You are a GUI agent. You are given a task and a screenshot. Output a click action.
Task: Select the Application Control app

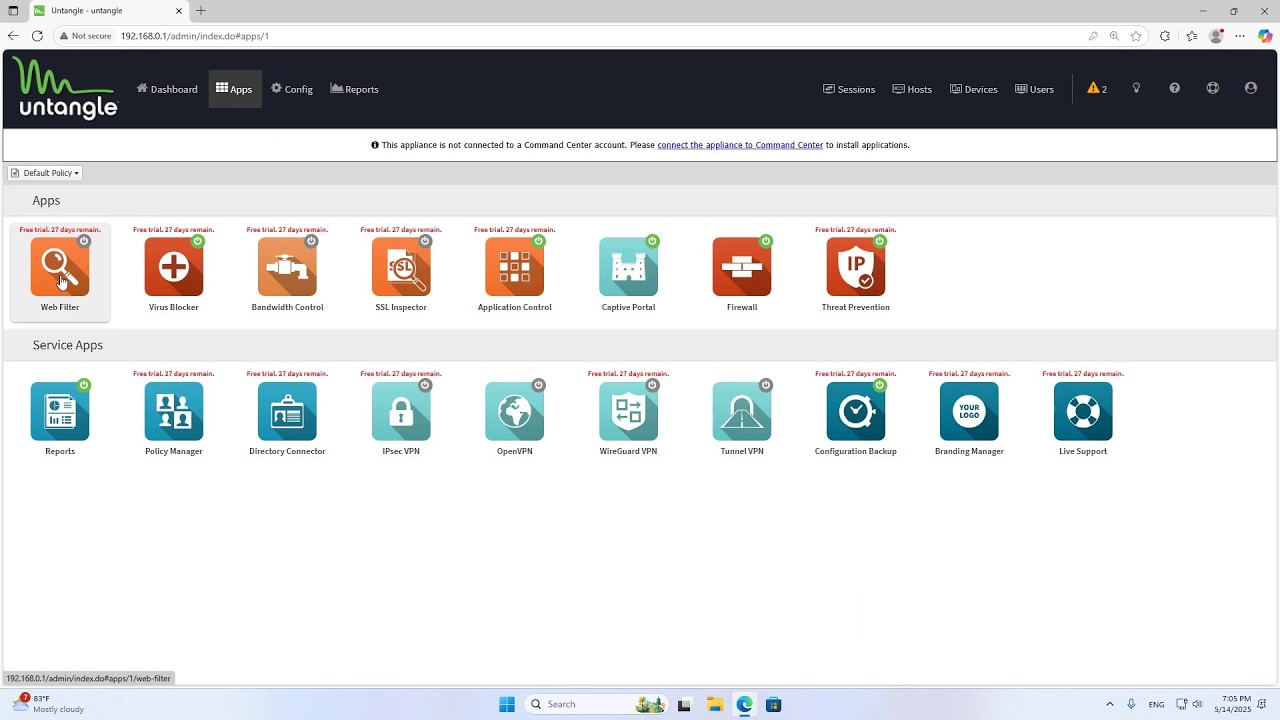point(515,267)
